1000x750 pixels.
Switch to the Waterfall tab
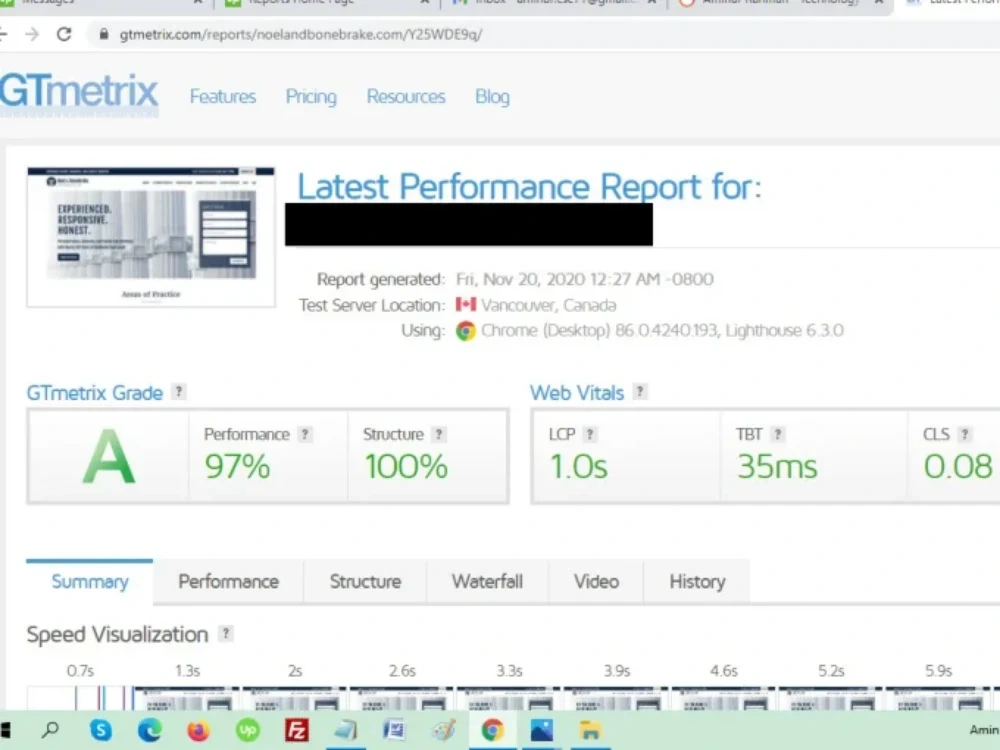coord(487,582)
